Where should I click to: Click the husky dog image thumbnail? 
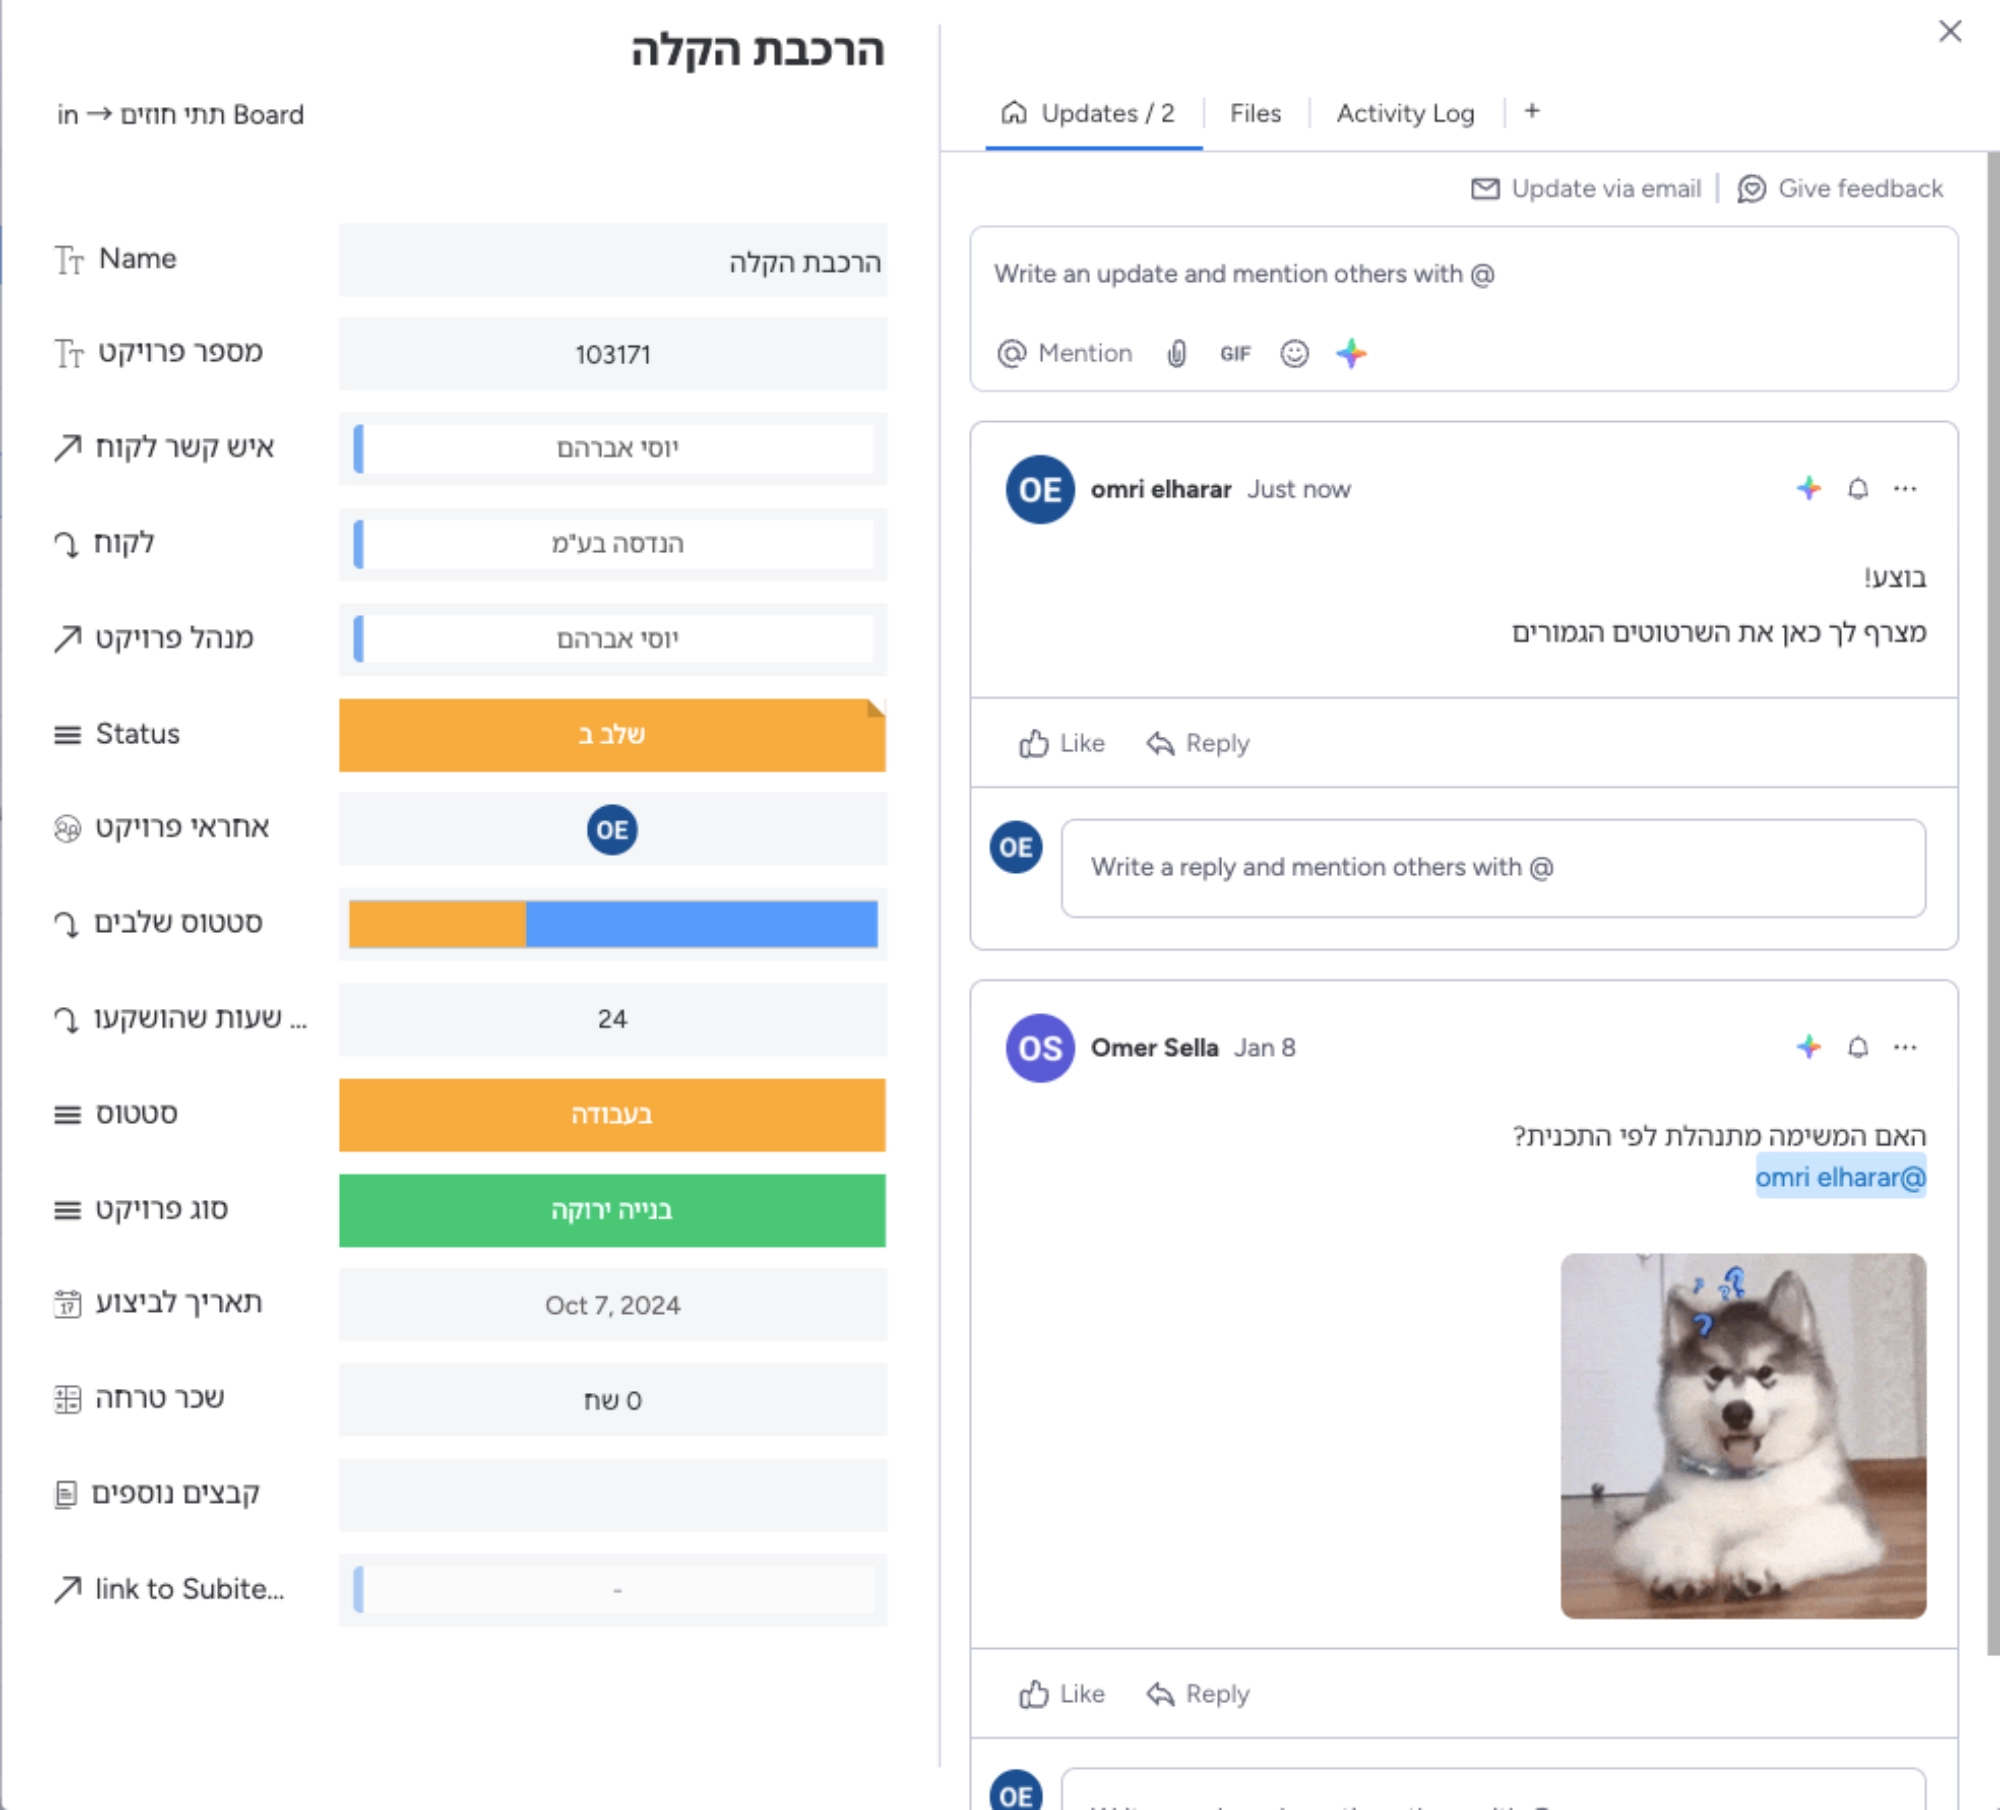[x=1742, y=1436]
